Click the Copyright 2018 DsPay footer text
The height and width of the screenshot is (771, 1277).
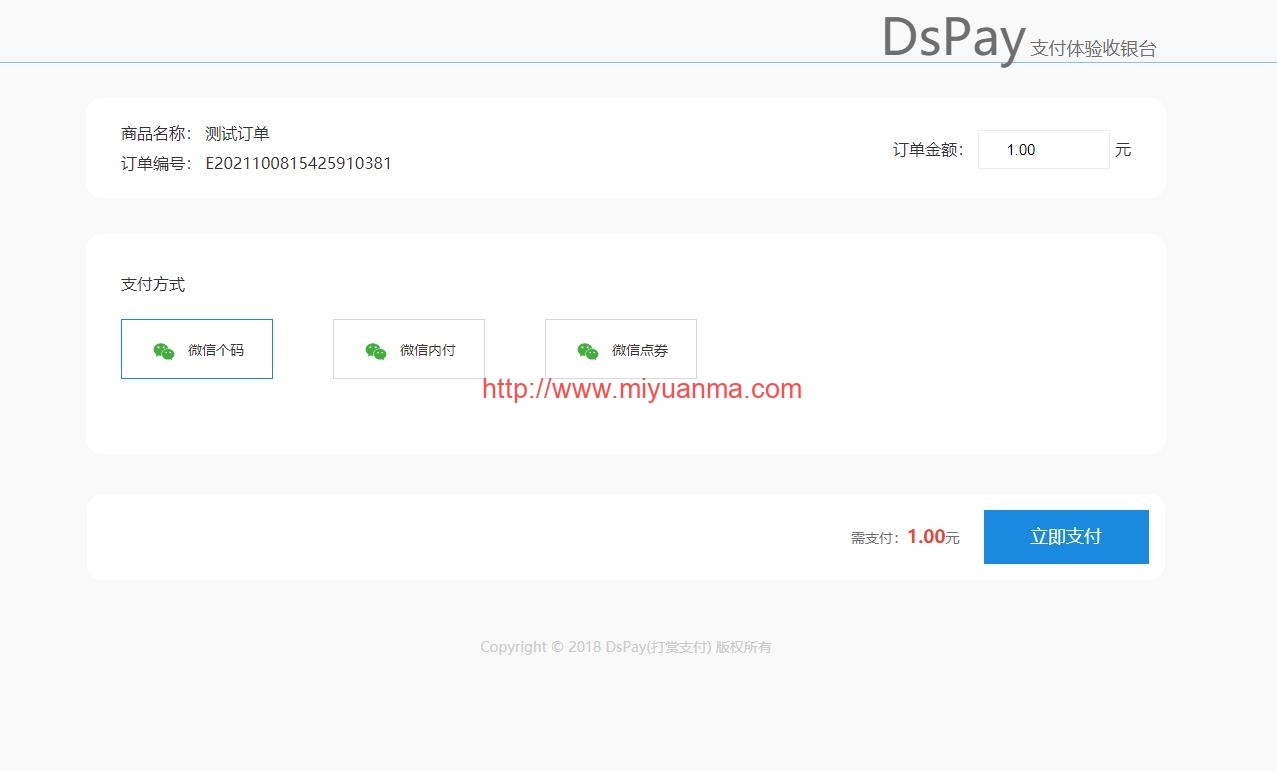point(625,647)
